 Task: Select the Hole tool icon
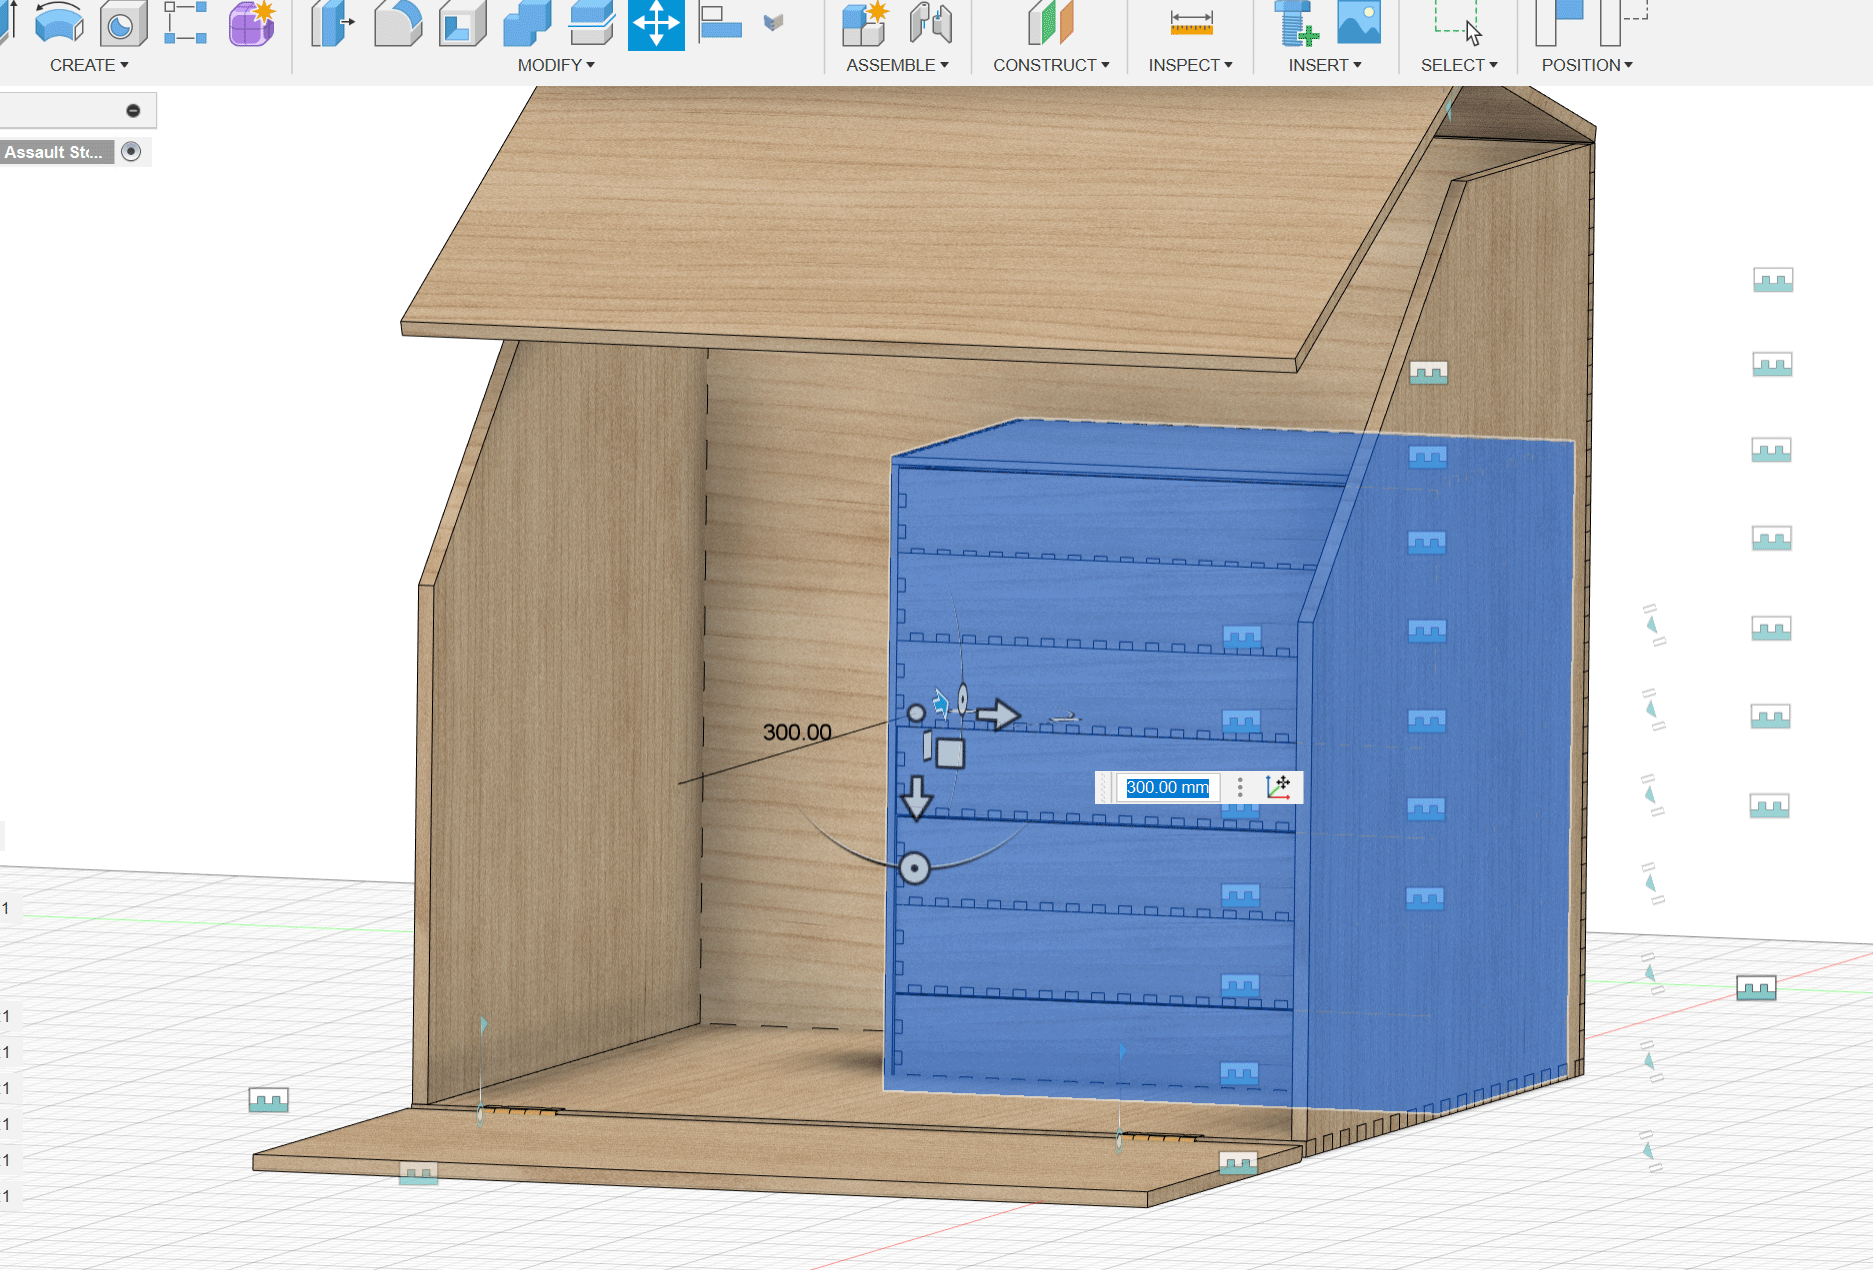point(123,23)
